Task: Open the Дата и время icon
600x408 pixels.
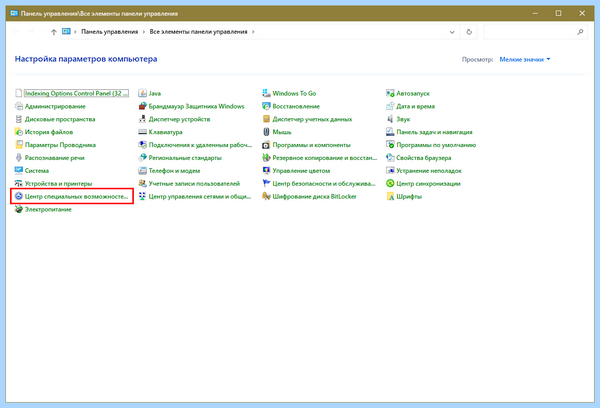Action: tap(390, 106)
